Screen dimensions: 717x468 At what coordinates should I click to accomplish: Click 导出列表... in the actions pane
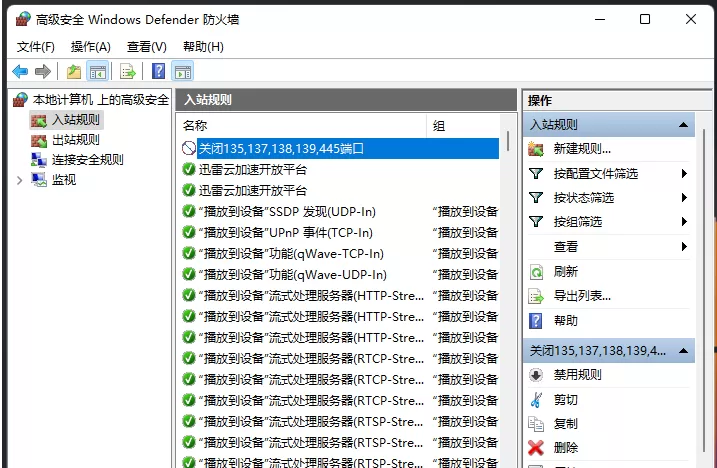pos(582,296)
